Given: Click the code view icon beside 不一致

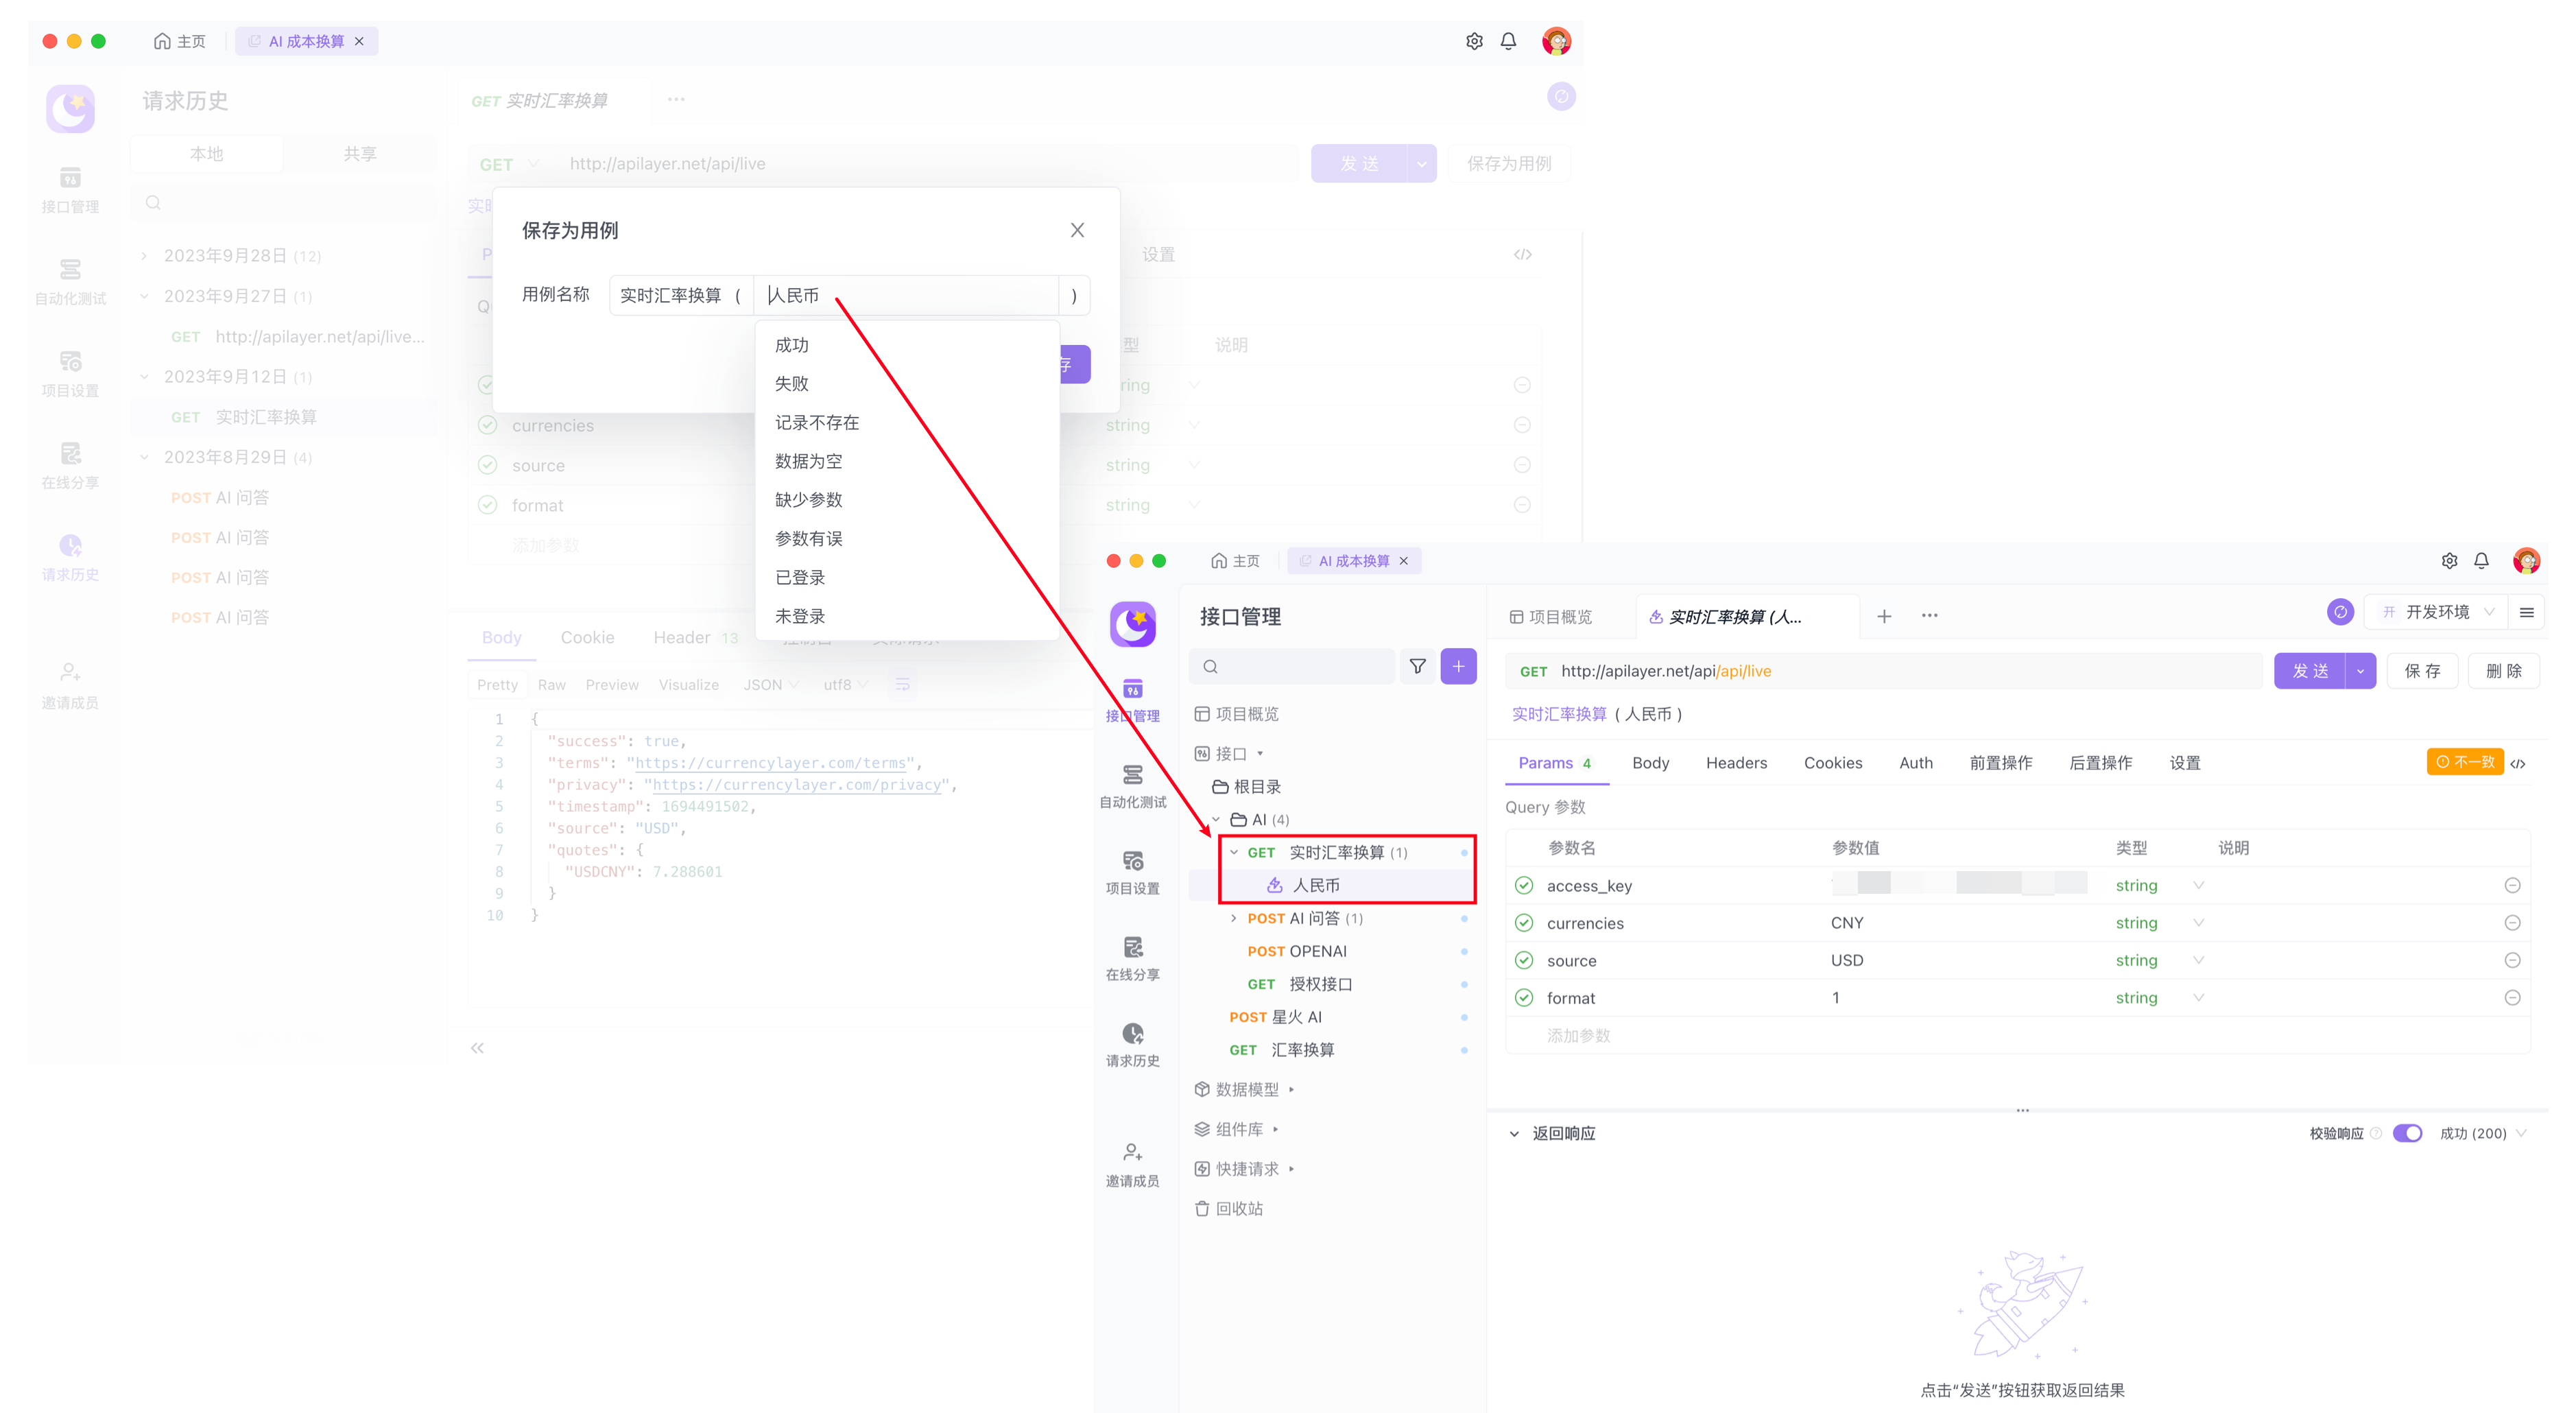Looking at the screenshot, I should coord(2518,763).
